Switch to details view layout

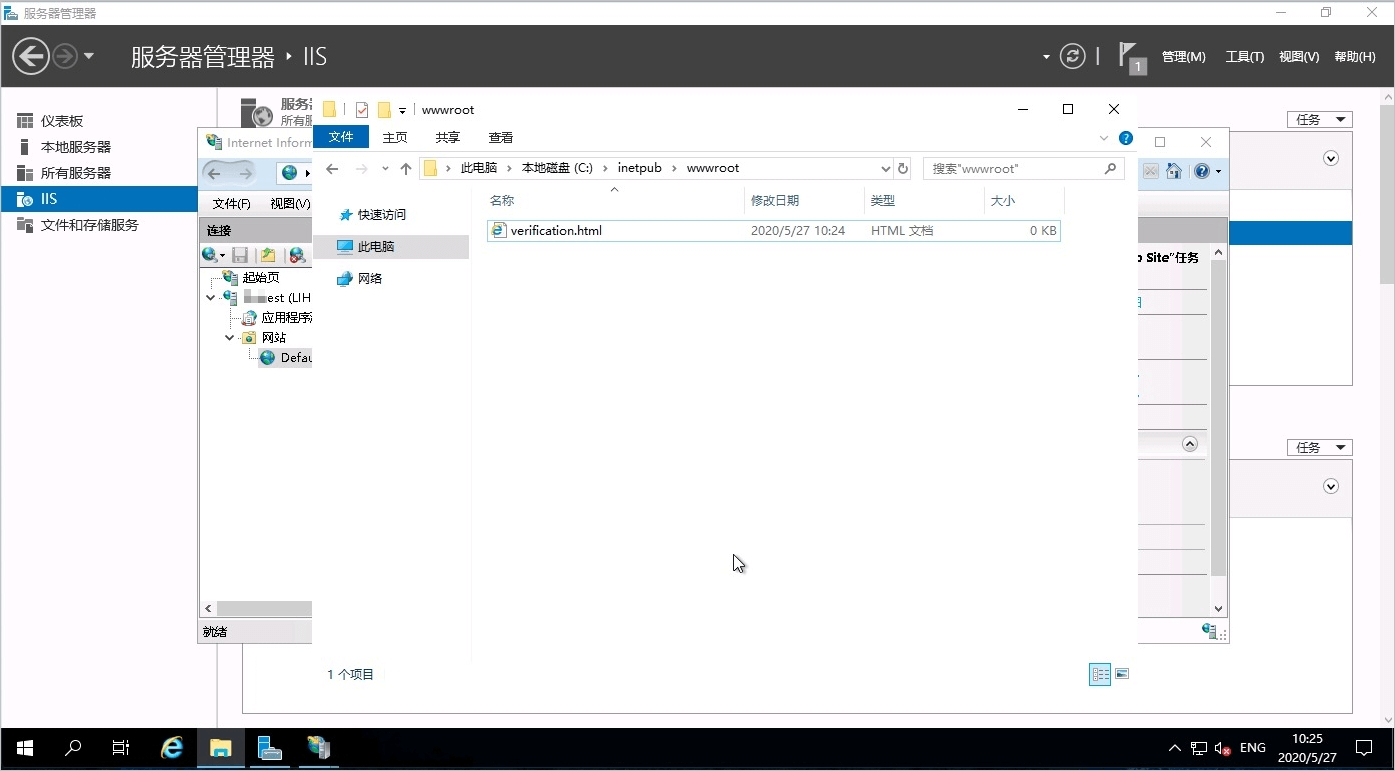(1100, 674)
